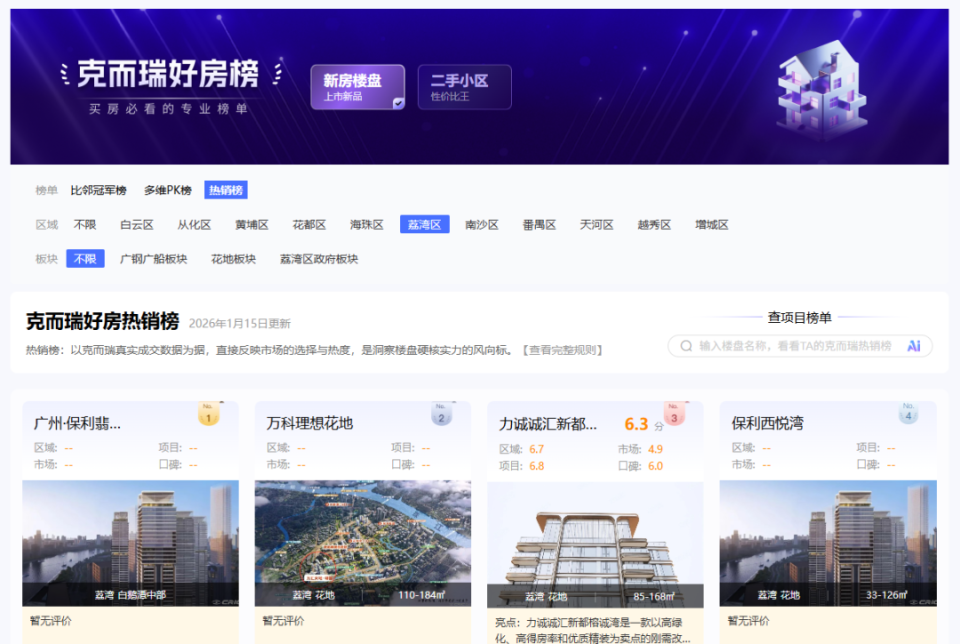Click the 万科理想花地 property thumbnail

pos(362,540)
